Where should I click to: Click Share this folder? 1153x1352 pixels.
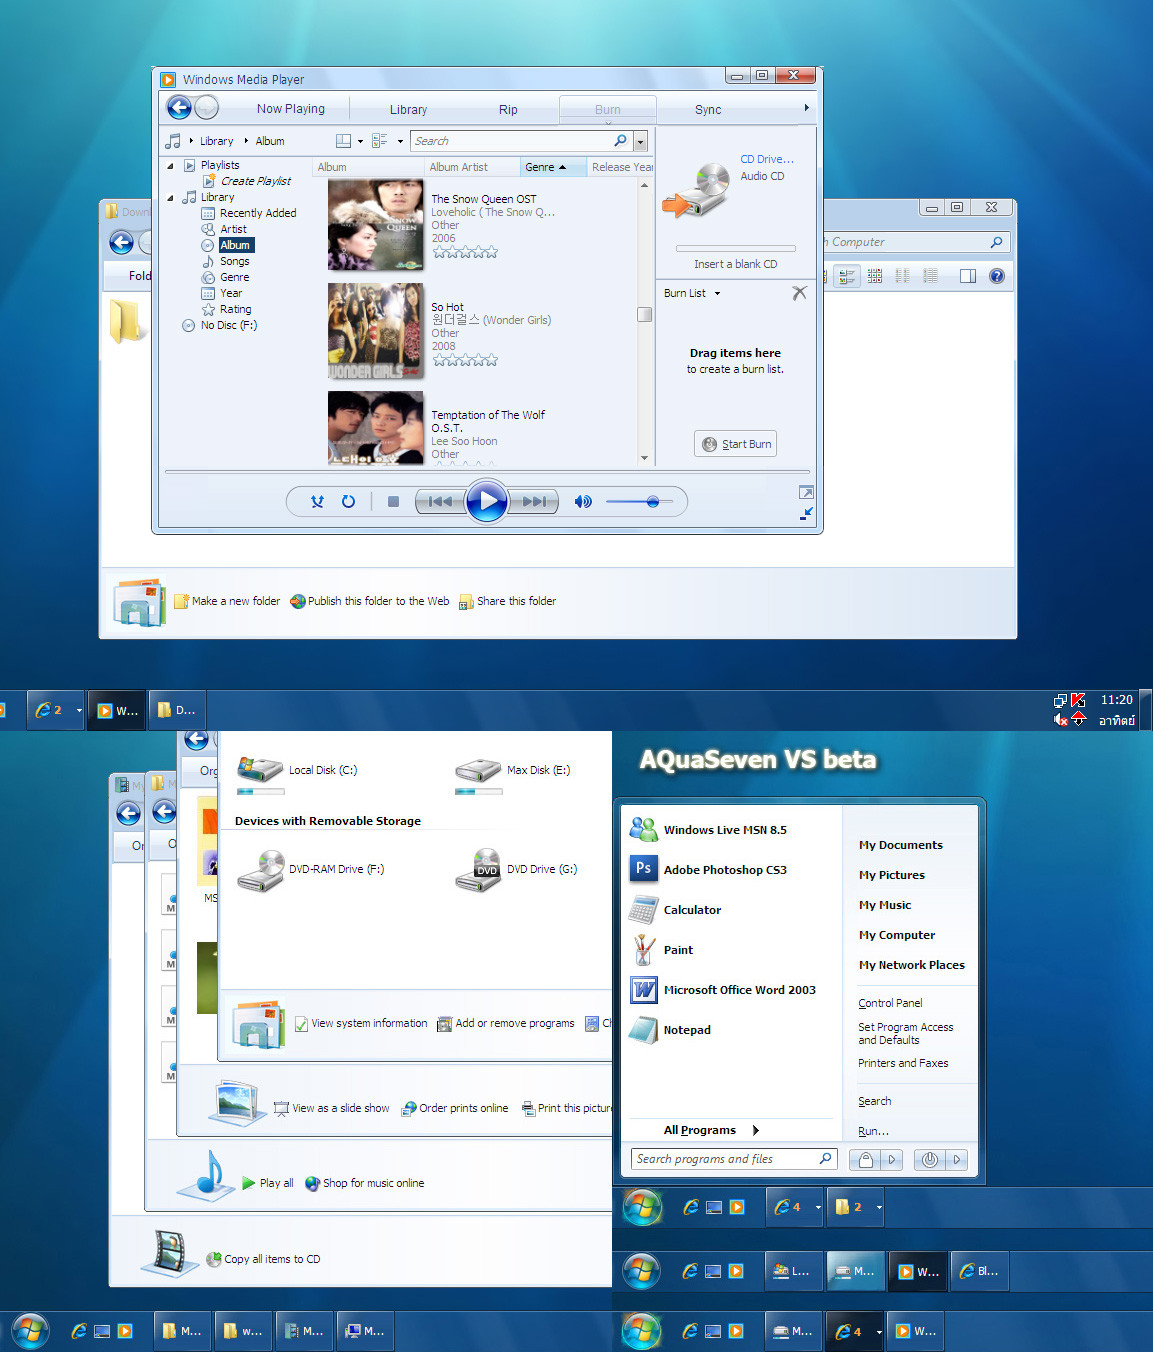pyautogui.click(x=508, y=601)
